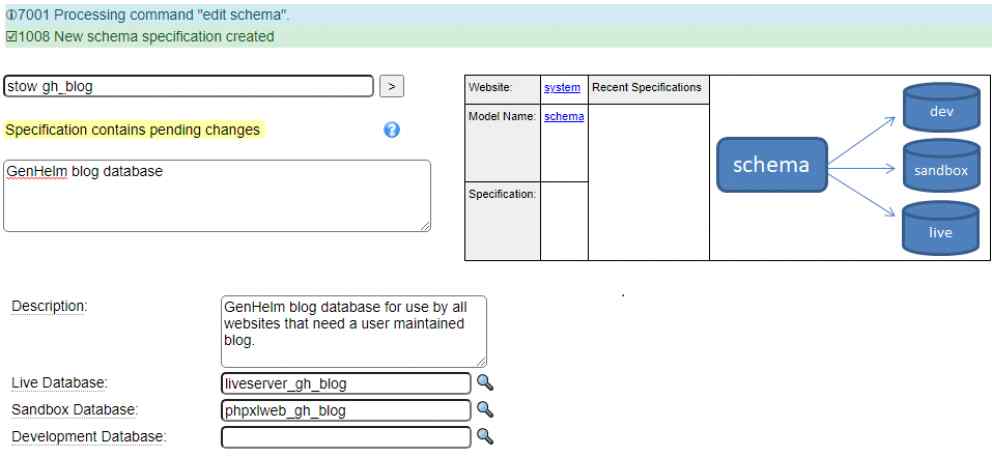Click the Website: table cell

[502, 90]
